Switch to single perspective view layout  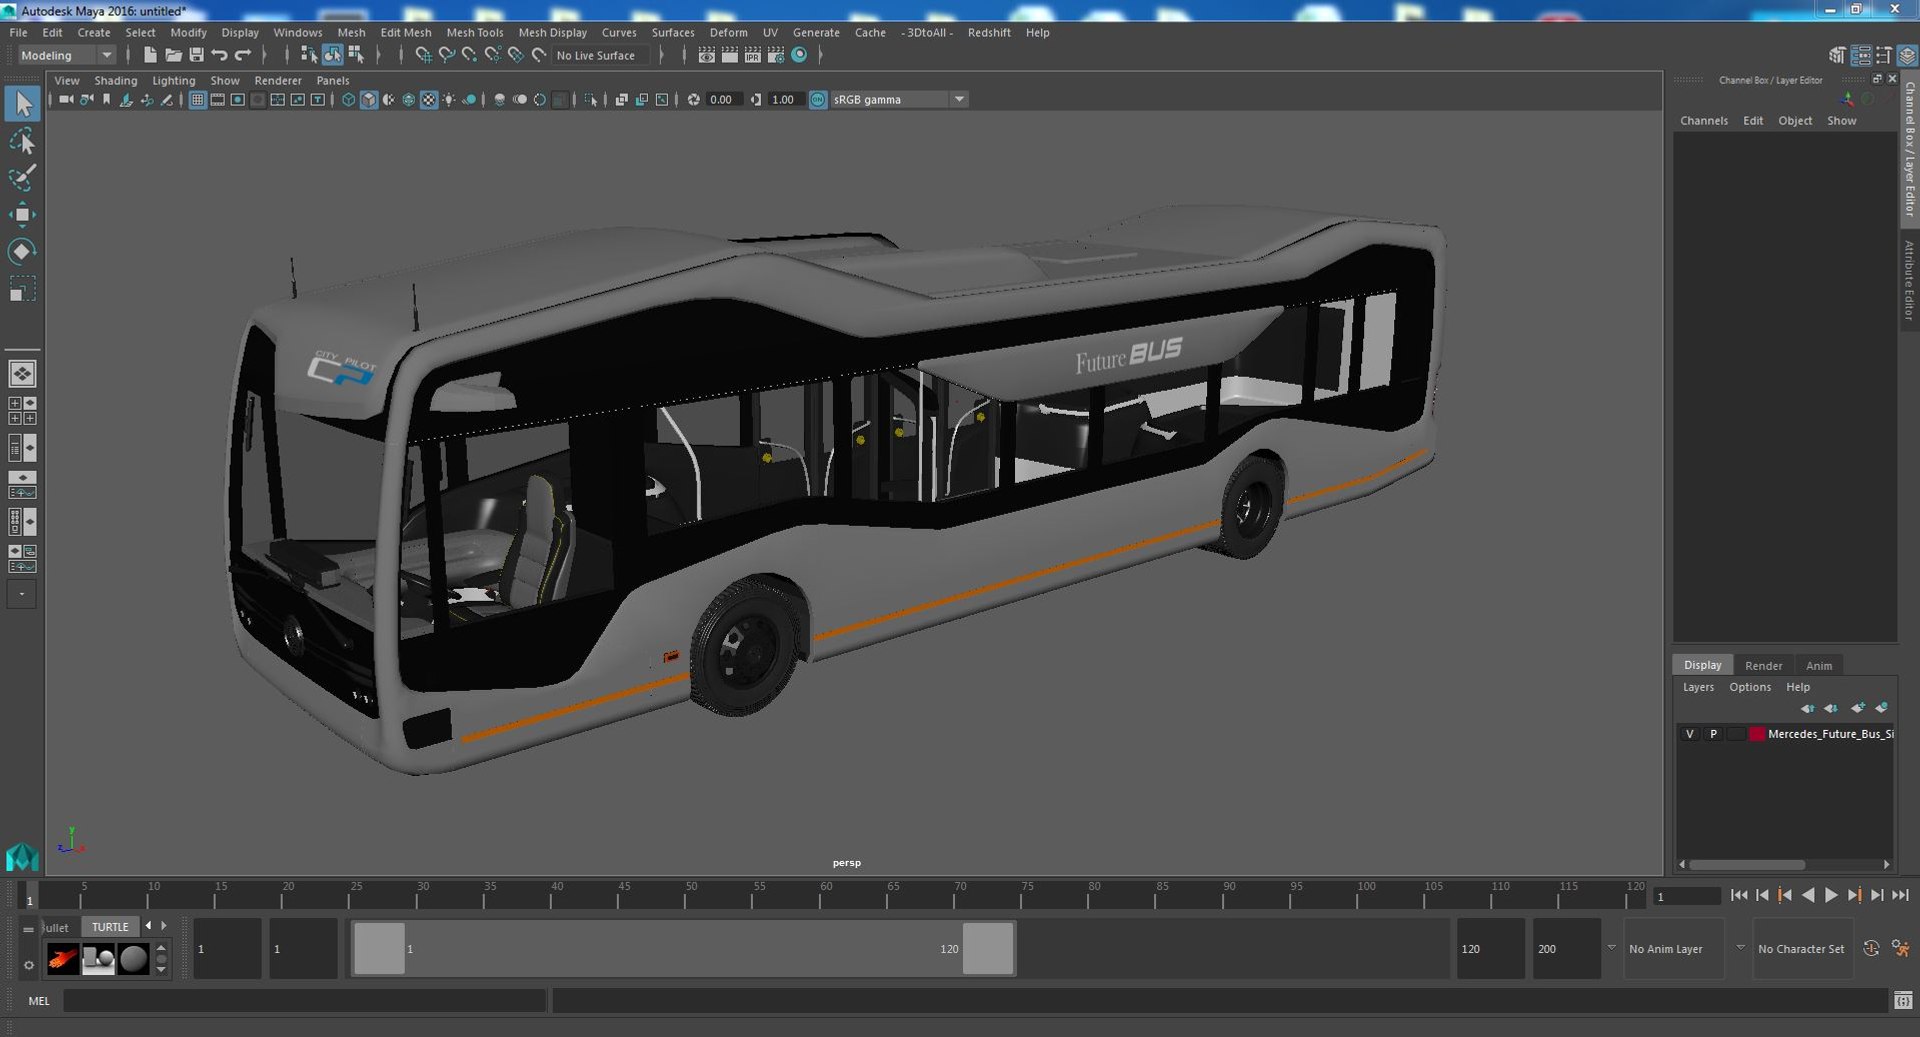(x=22, y=374)
